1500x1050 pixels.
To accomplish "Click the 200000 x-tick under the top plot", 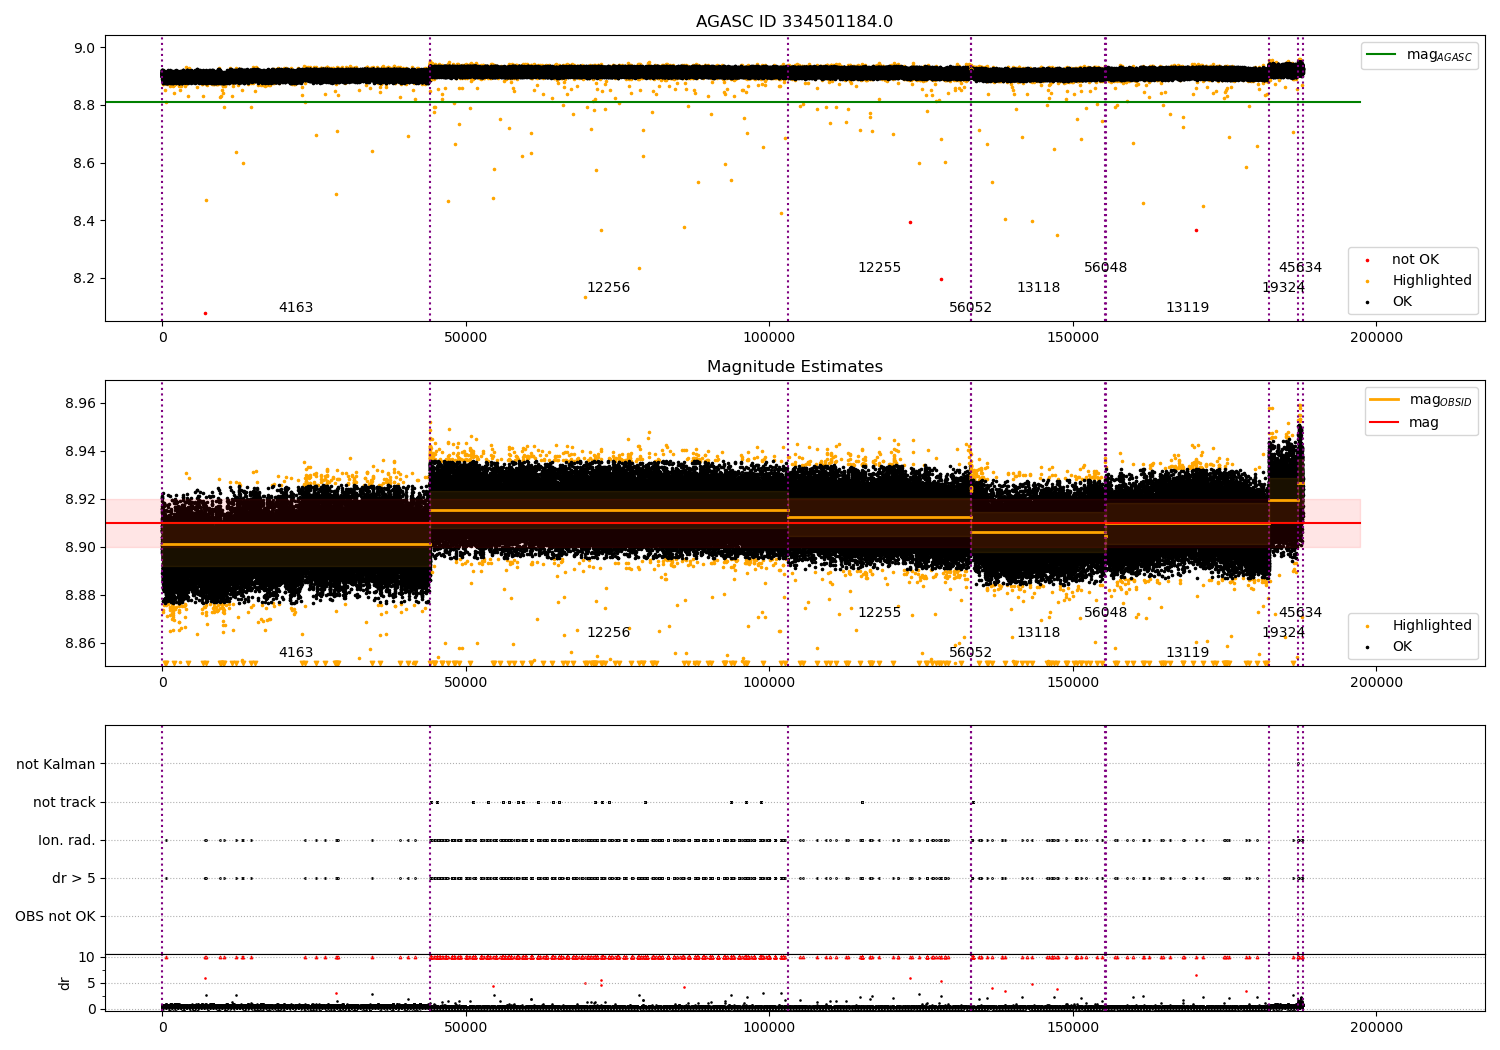I will pyautogui.click(x=1376, y=338).
